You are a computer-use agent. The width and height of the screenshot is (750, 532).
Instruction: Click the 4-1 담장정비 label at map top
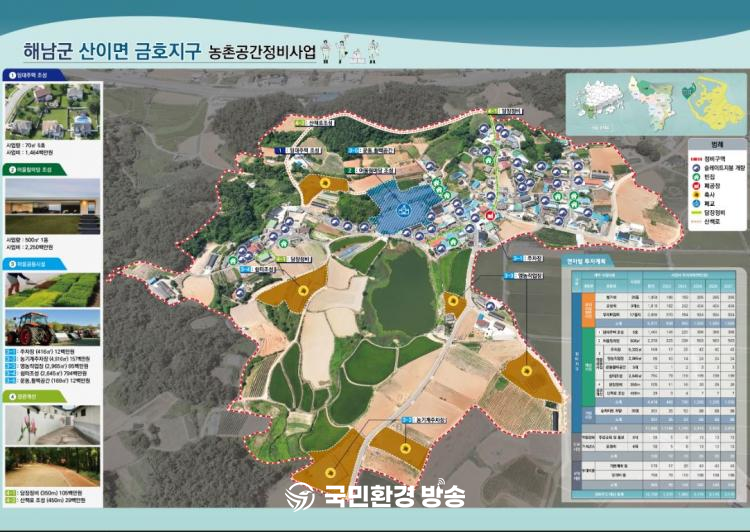(x=506, y=111)
